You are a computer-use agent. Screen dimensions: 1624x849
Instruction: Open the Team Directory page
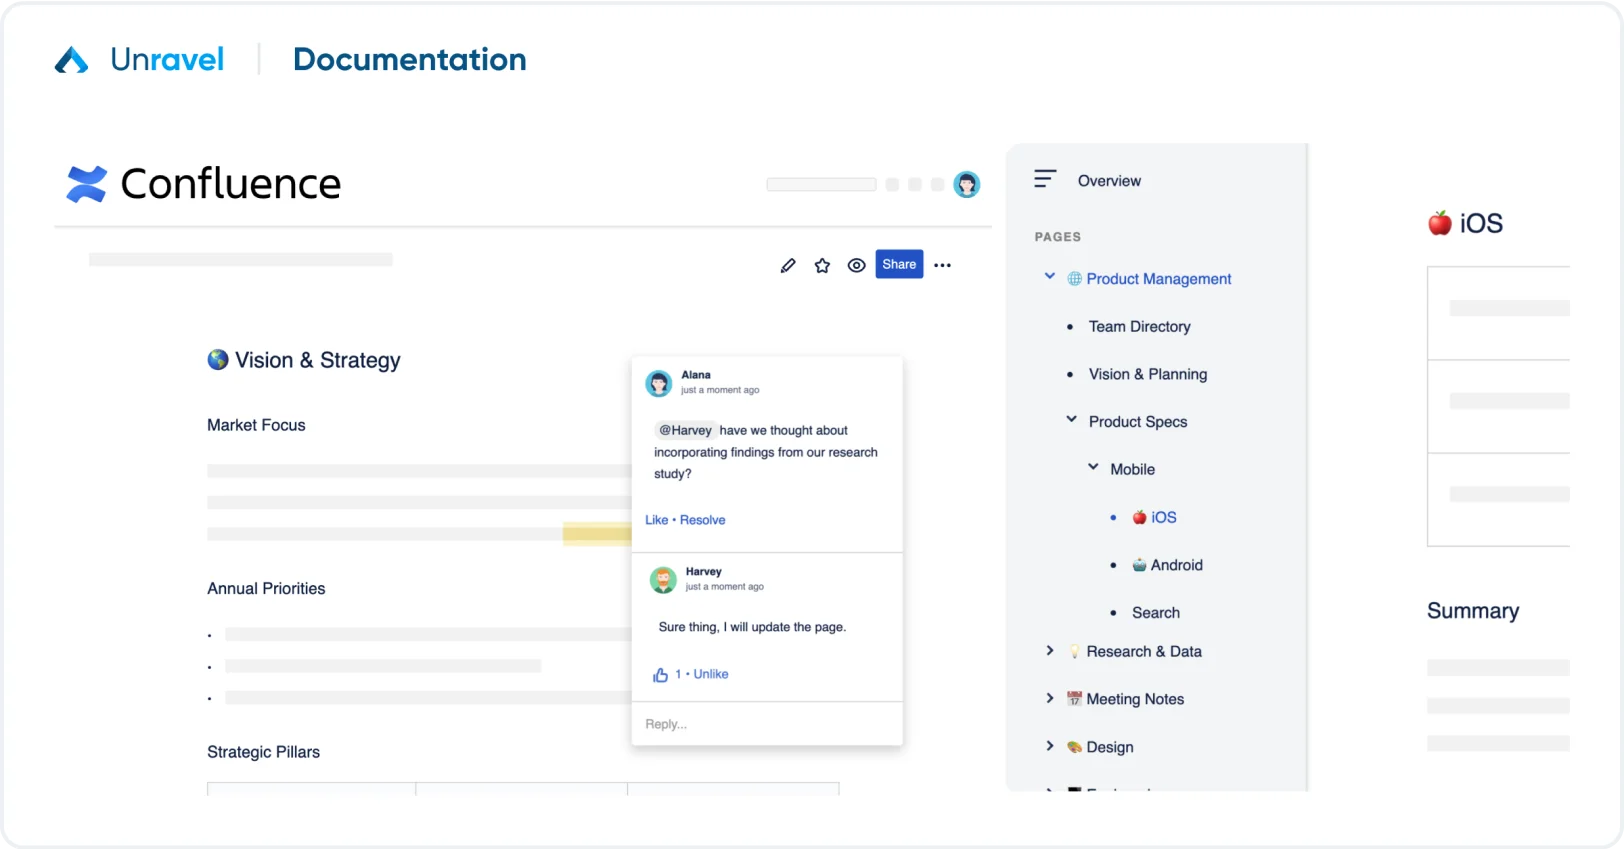1139,326
